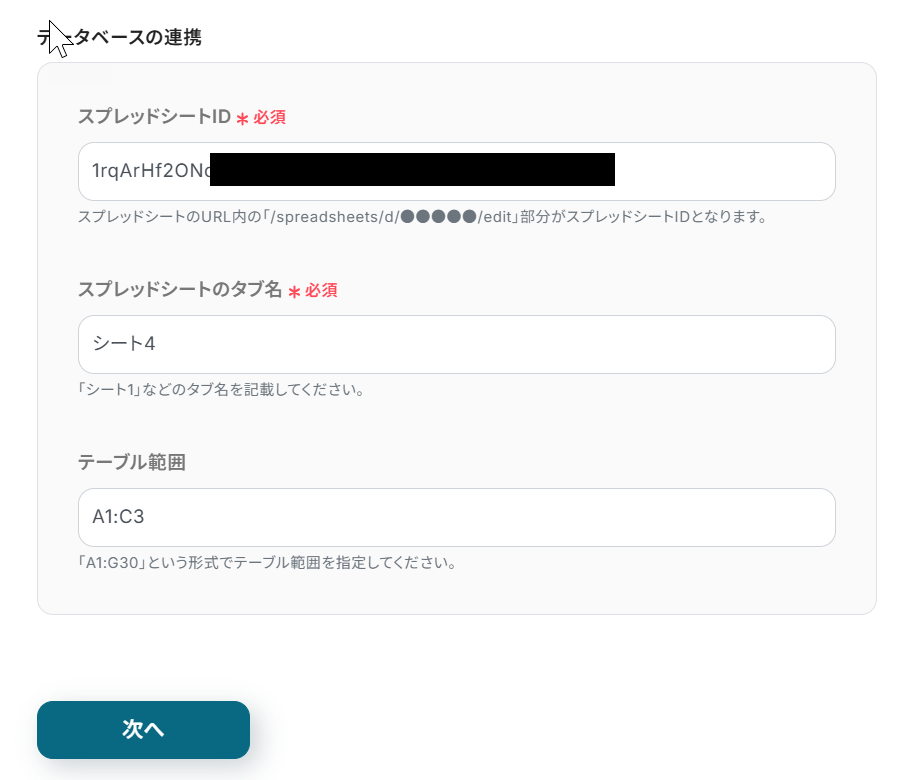
Task: Click the 「A1:G30」 format hint text
Action: click(266, 562)
